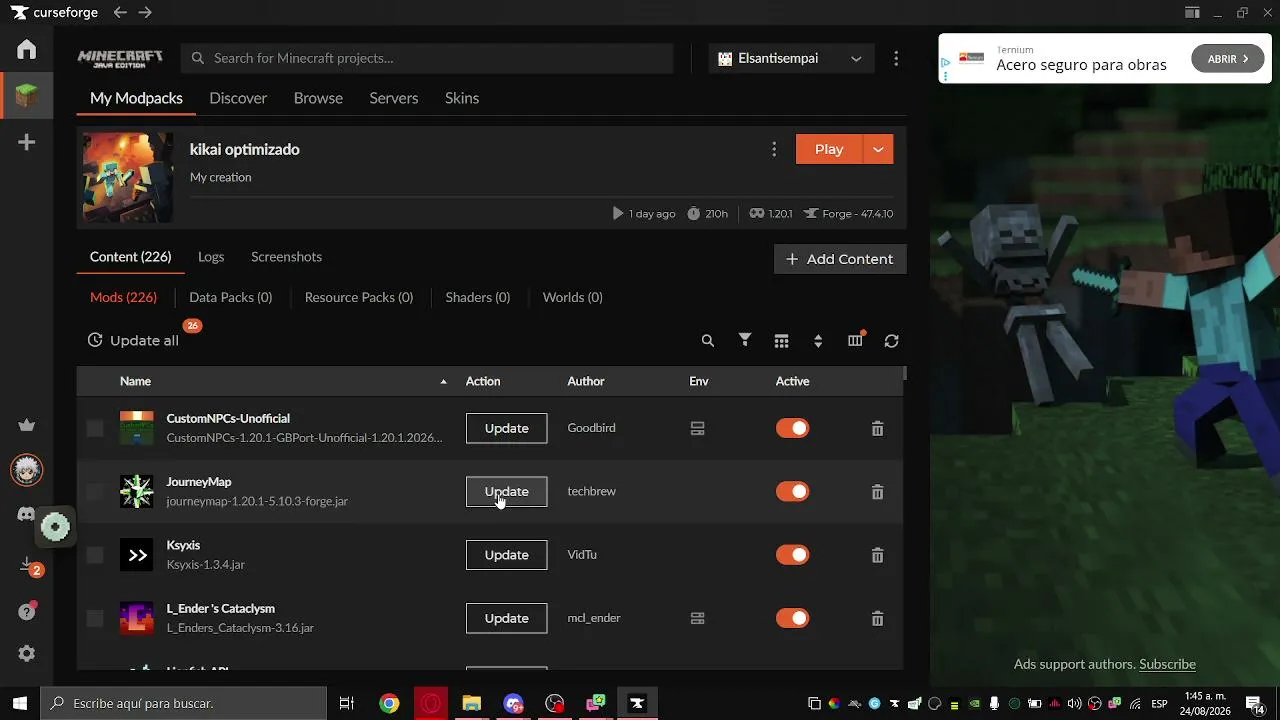Update the Ksyxis mod
The height and width of the screenshot is (720, 1280).
(x=507, y=555)
